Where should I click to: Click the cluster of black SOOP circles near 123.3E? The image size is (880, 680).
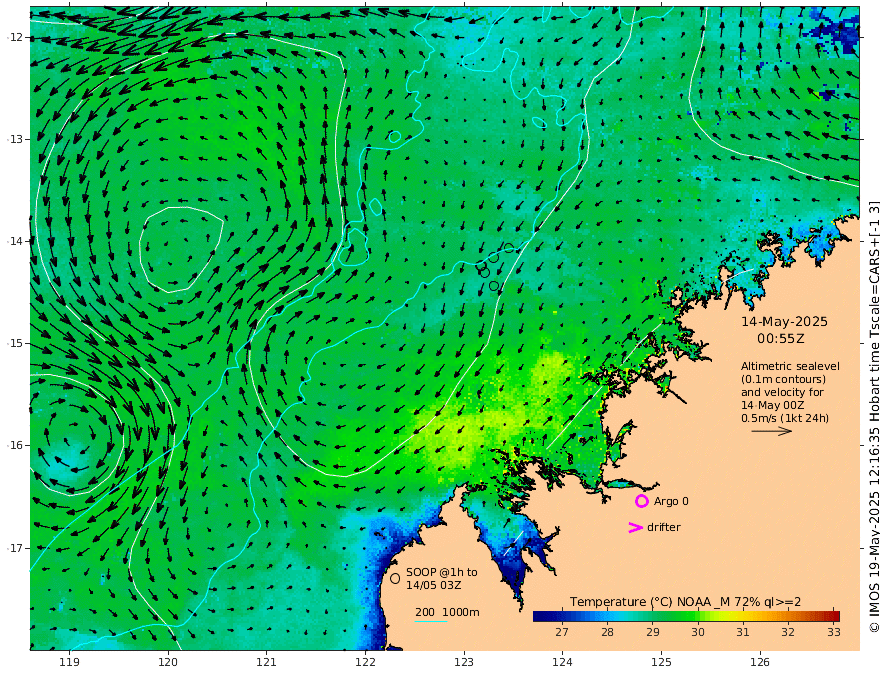click(494, 267)
